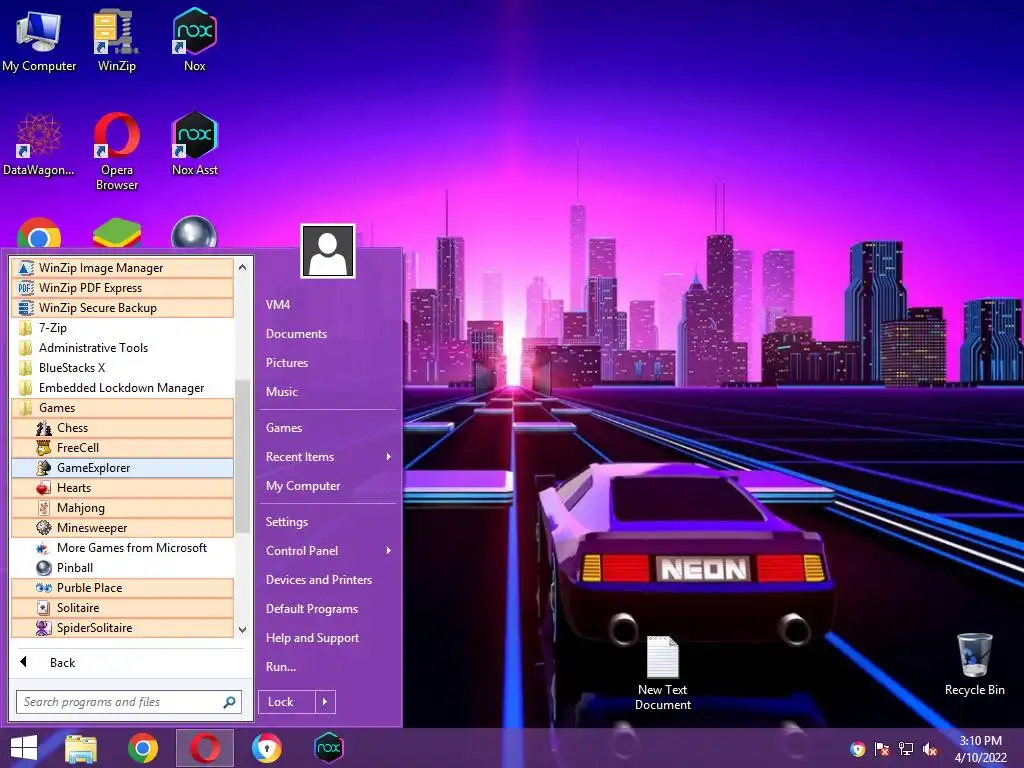Open Documents from the Start menu
1024x768 pixels.
(x=328, y=334)
